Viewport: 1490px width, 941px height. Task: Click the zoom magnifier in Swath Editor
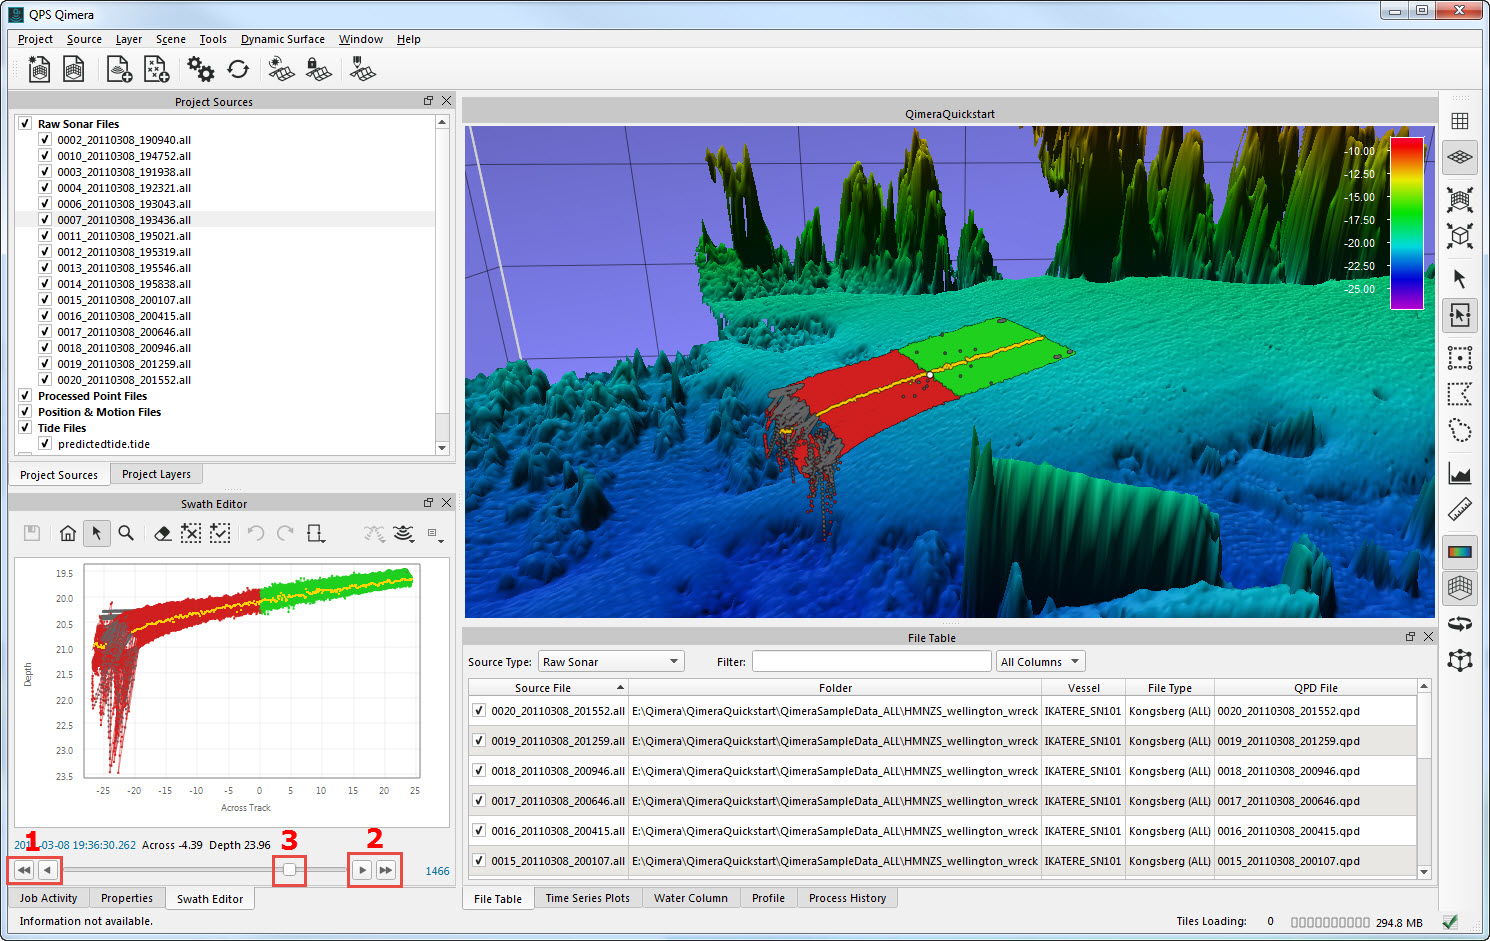pyautogui.click(x=126, y=533)
